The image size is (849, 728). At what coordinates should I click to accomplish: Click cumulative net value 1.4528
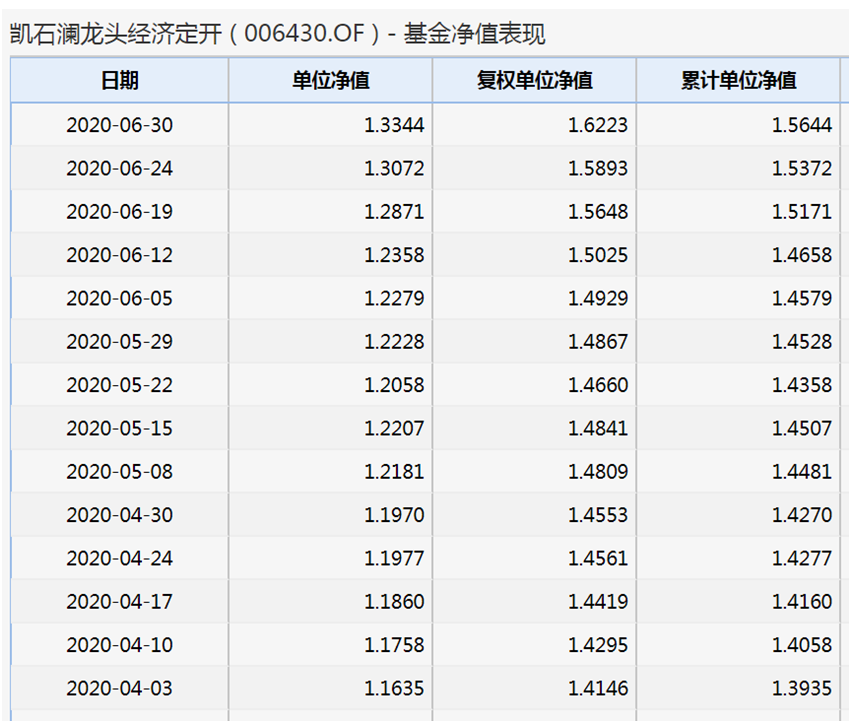(x=802, y=342)
